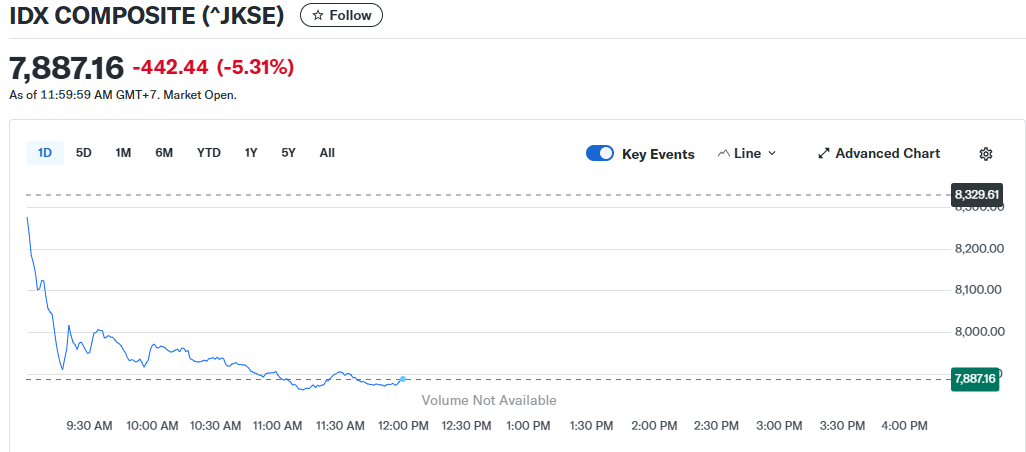Switch chart to 1Y range

[x=251, y=153]
